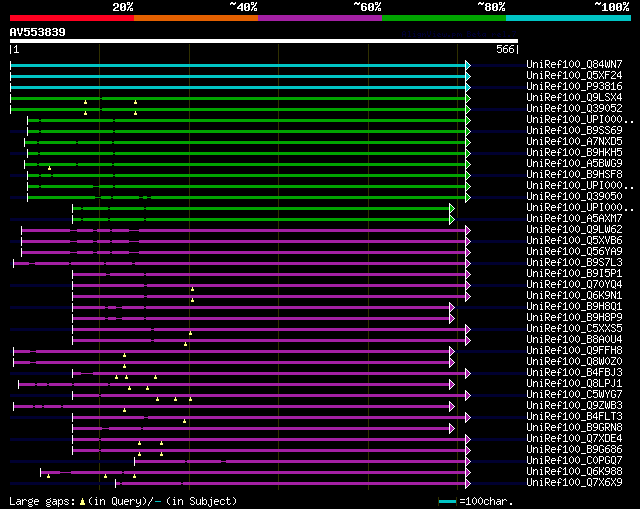
Task: Open the UniRef100_P93816 hit label
Action: pos(574,86)
